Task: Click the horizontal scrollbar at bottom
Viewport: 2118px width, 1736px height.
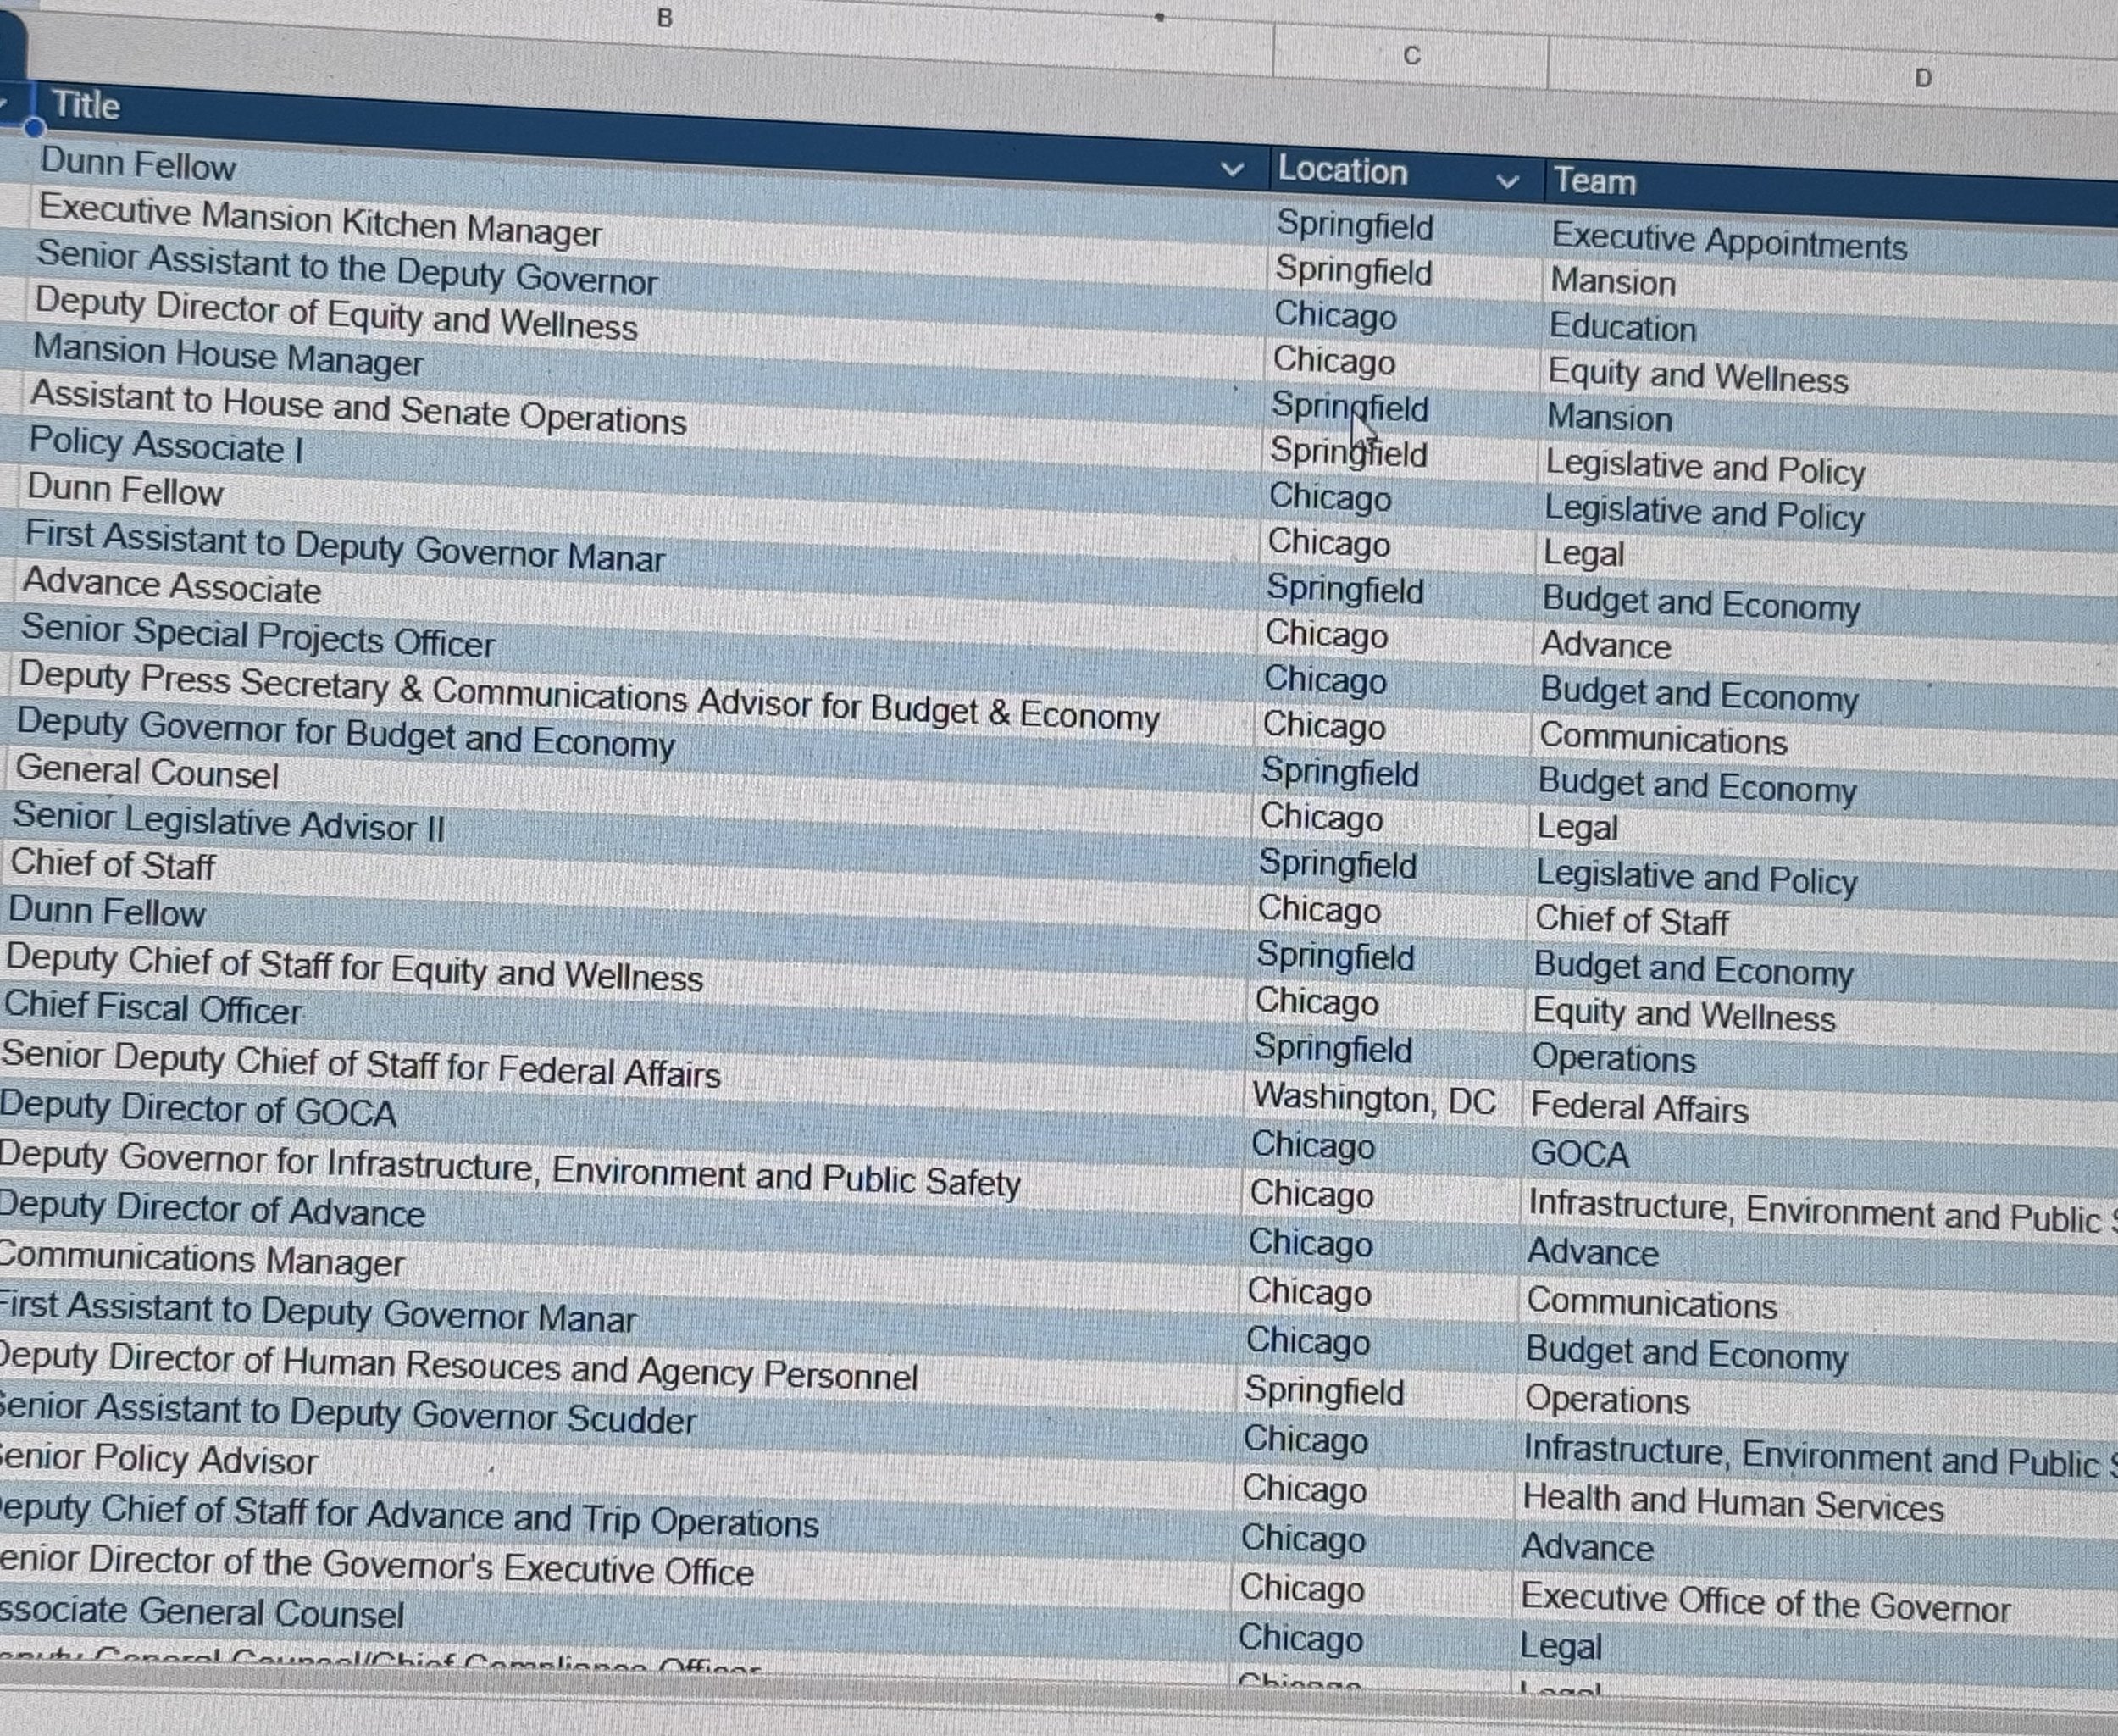Action: [1059, 1700]
